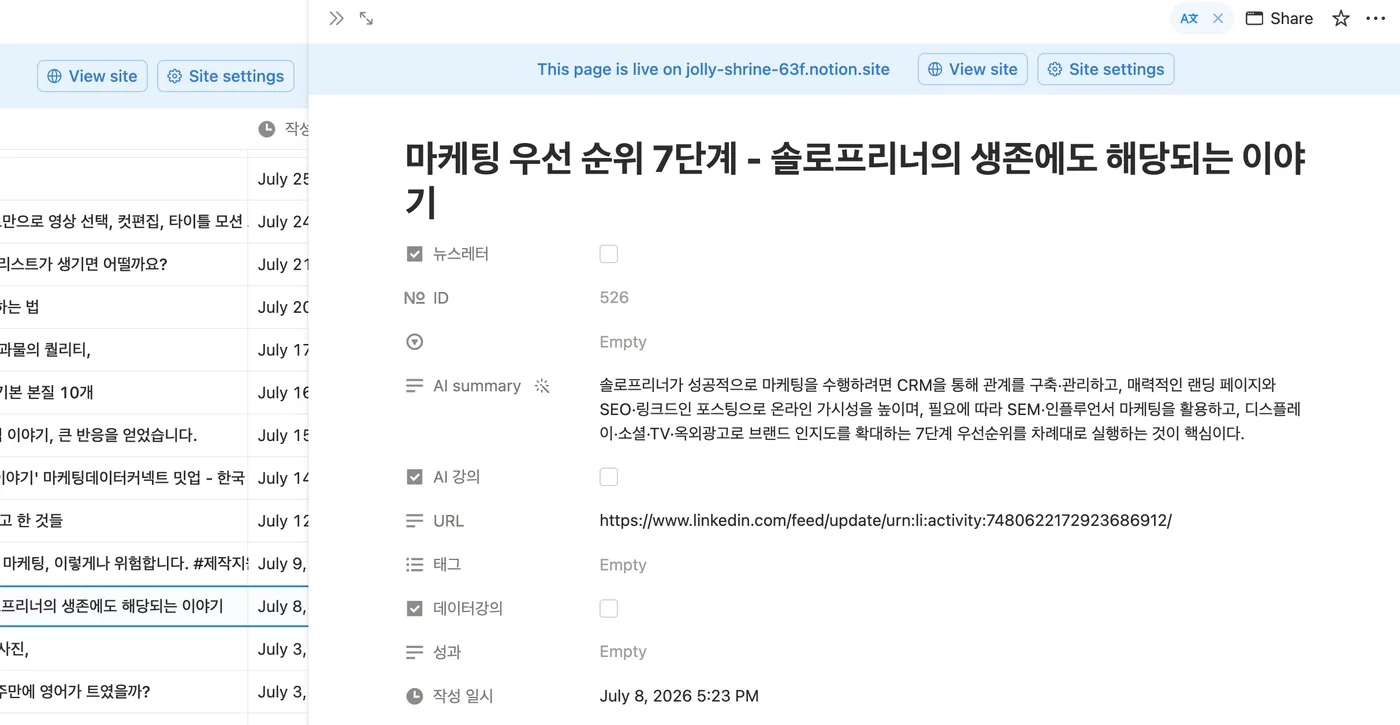
Task: Click the Empty value for 태그
Action: (x=623, y=565)
